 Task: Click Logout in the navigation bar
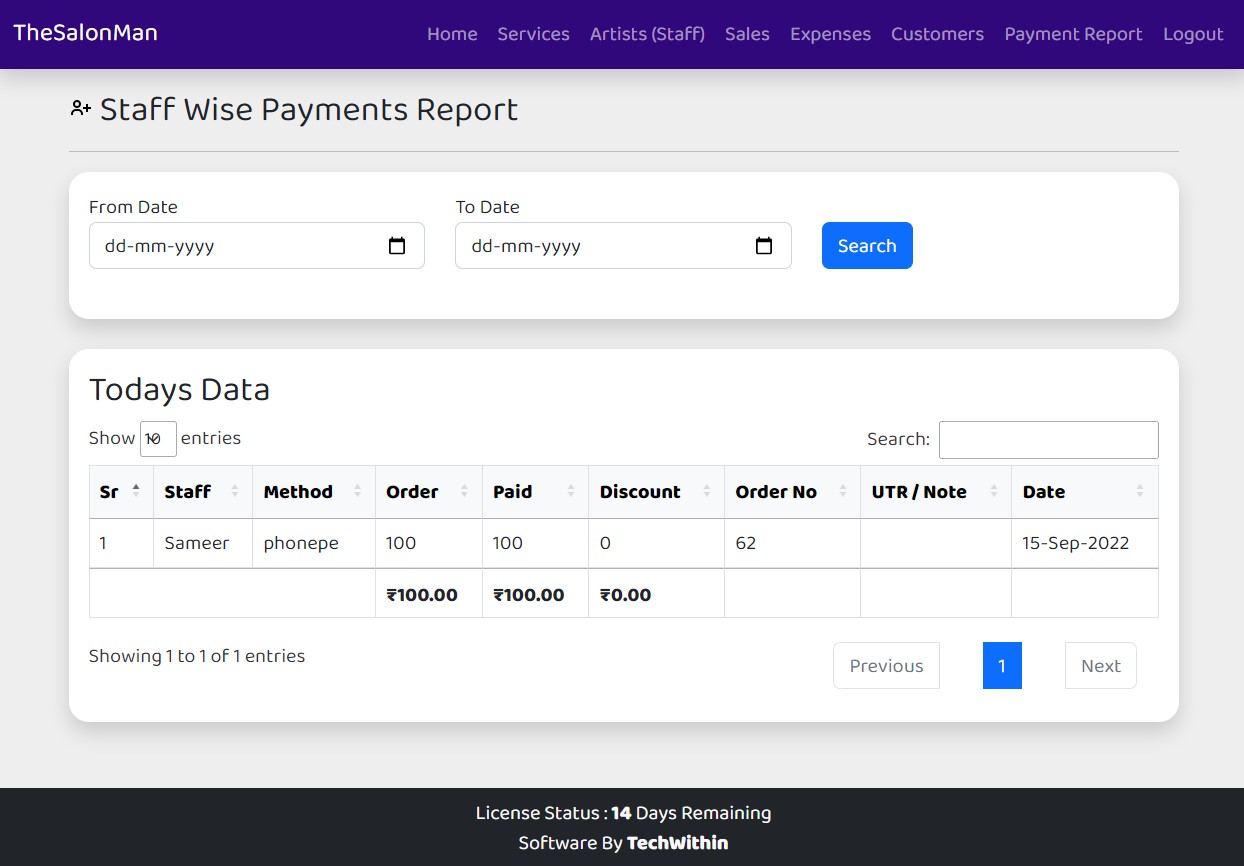click(x=1193, y=34)
